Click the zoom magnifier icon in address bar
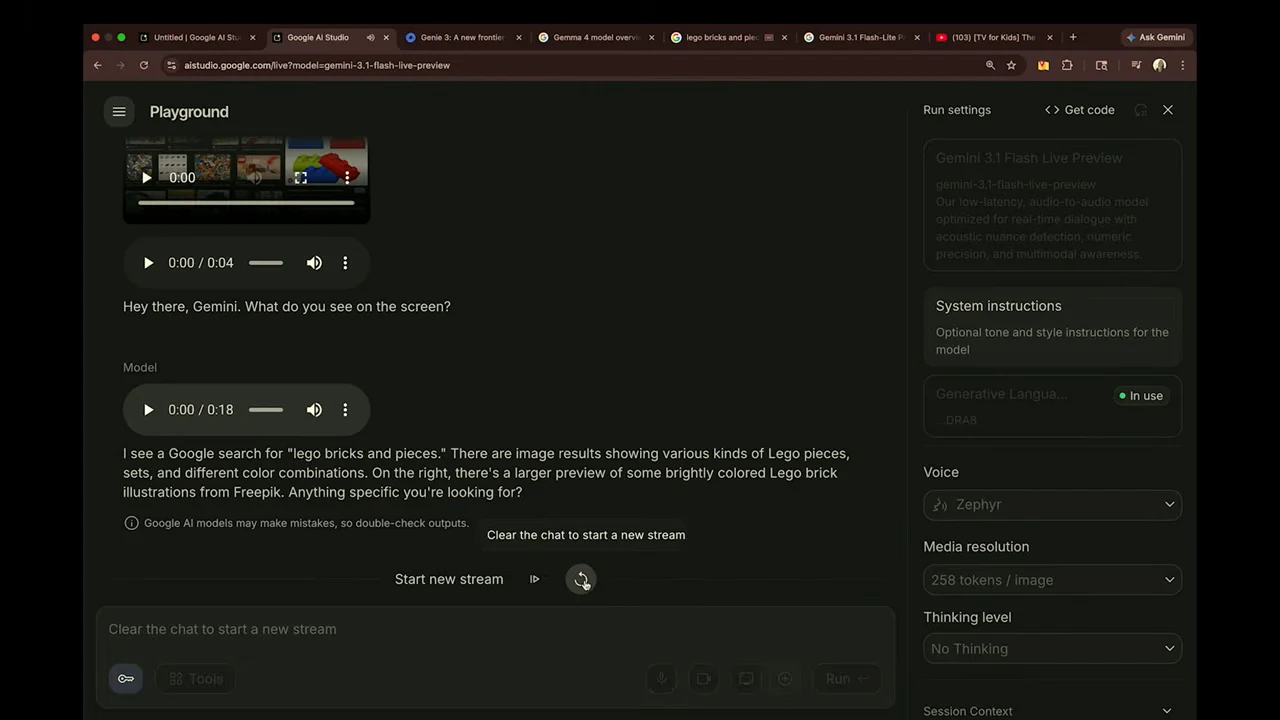 pyautogui.click(x=990, y=65)
